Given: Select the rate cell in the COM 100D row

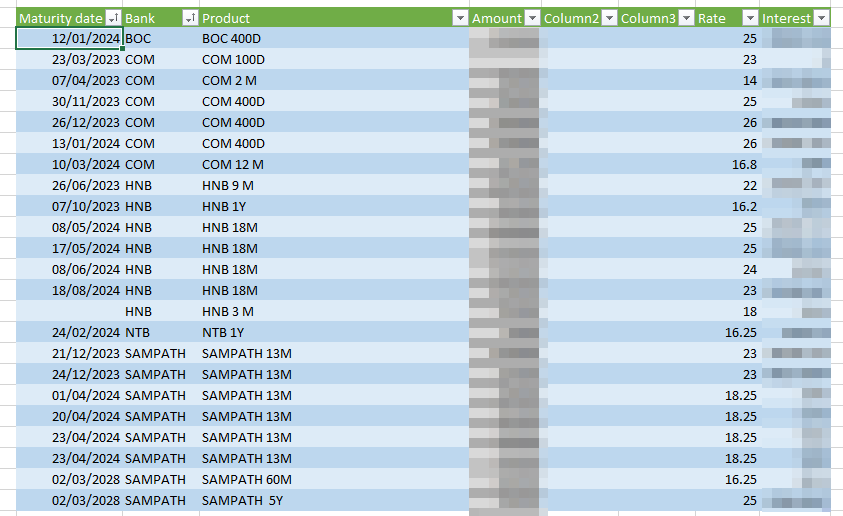Looking at the screenshot, I should 727,59.
